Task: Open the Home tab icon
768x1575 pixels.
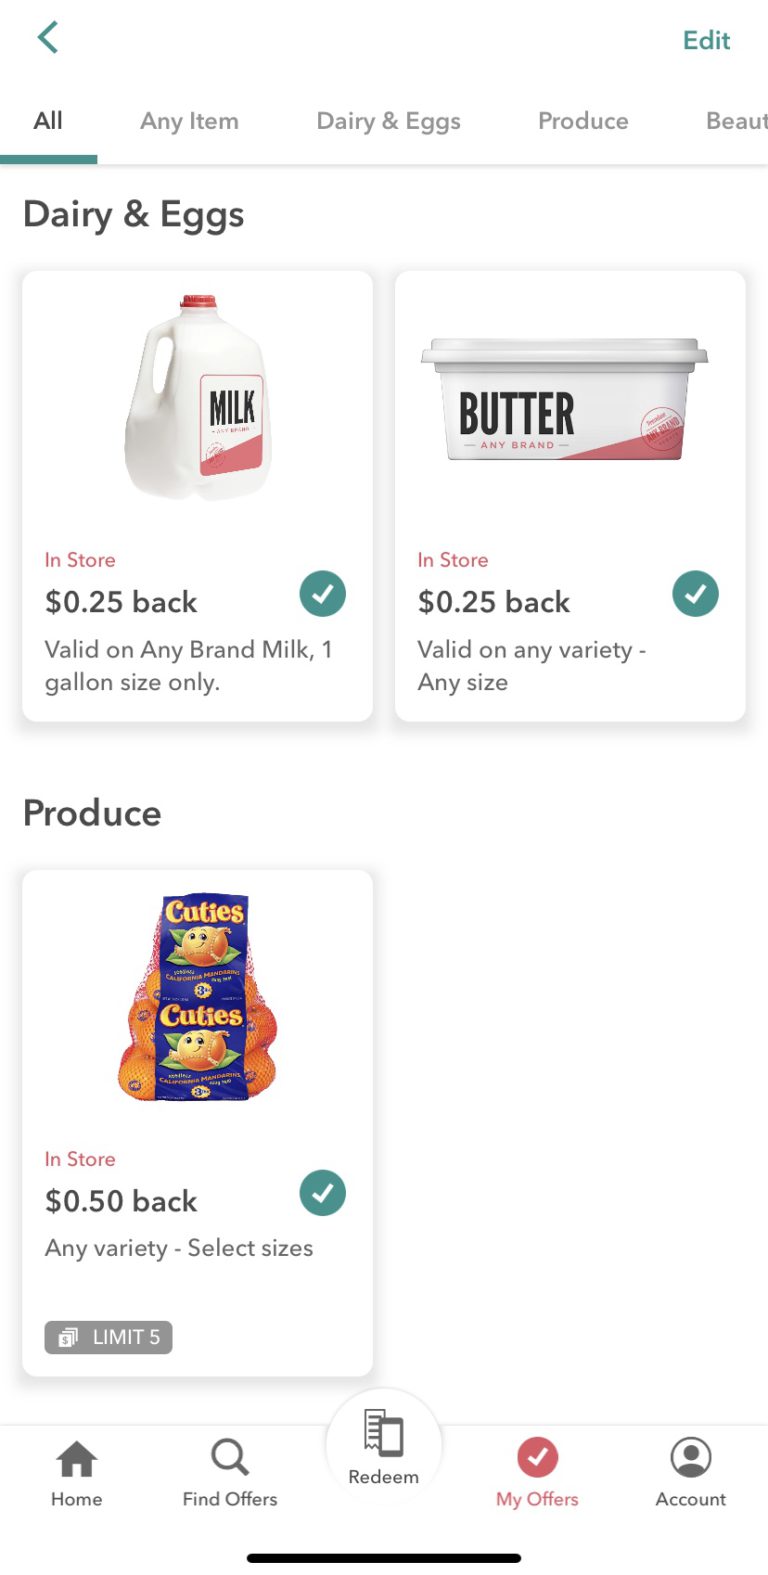Action: [x=77, y=1459]
